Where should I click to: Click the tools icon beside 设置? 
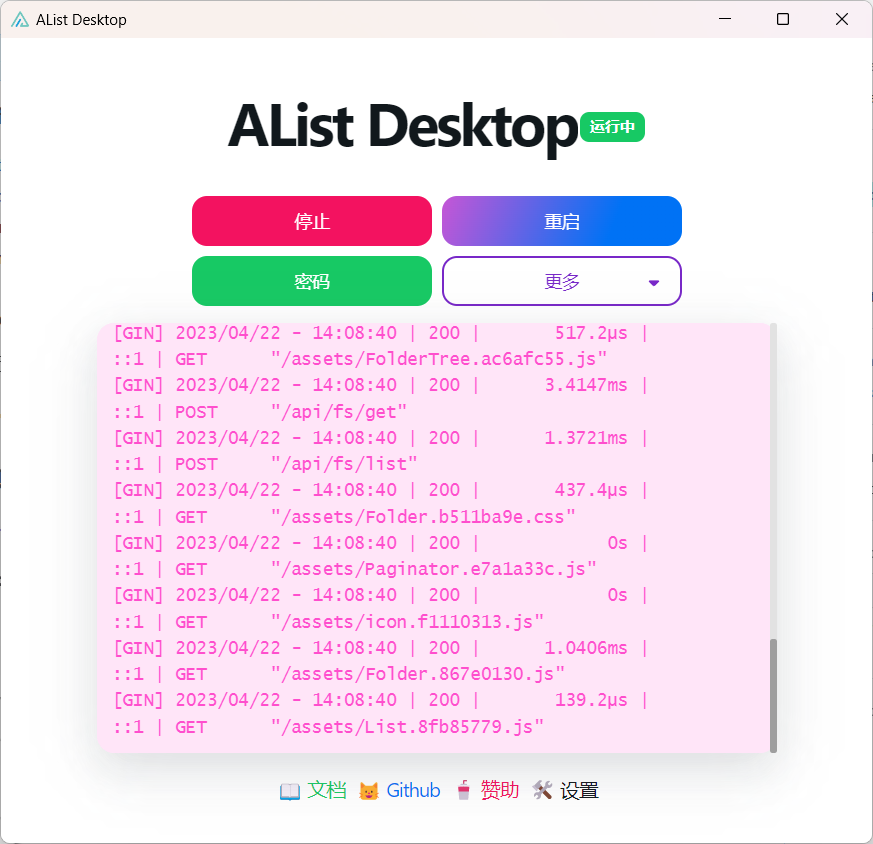[x=542, y=790]
